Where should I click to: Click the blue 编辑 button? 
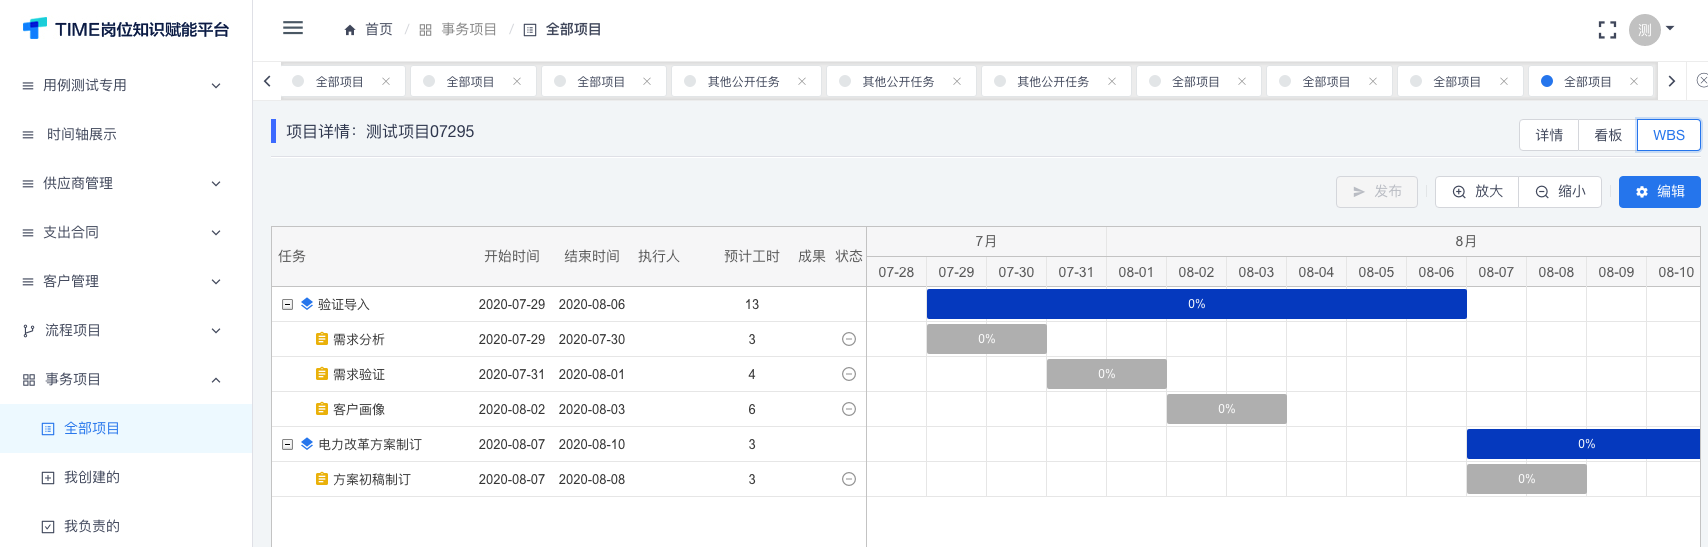tap(1660, 191)
